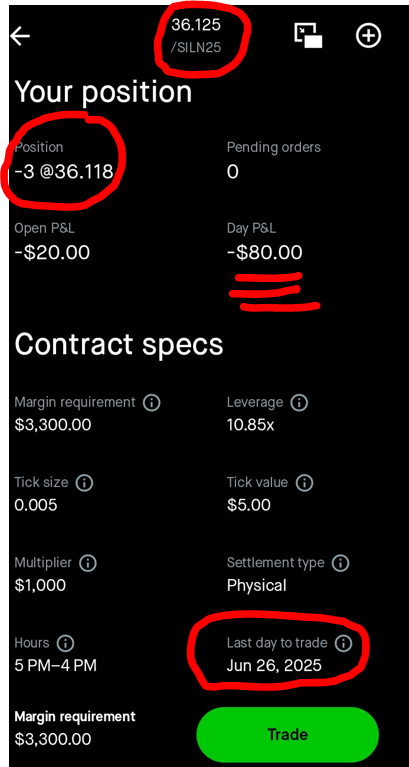
Task: Open Last day to trade info
Action: click(x=343, y=643)
